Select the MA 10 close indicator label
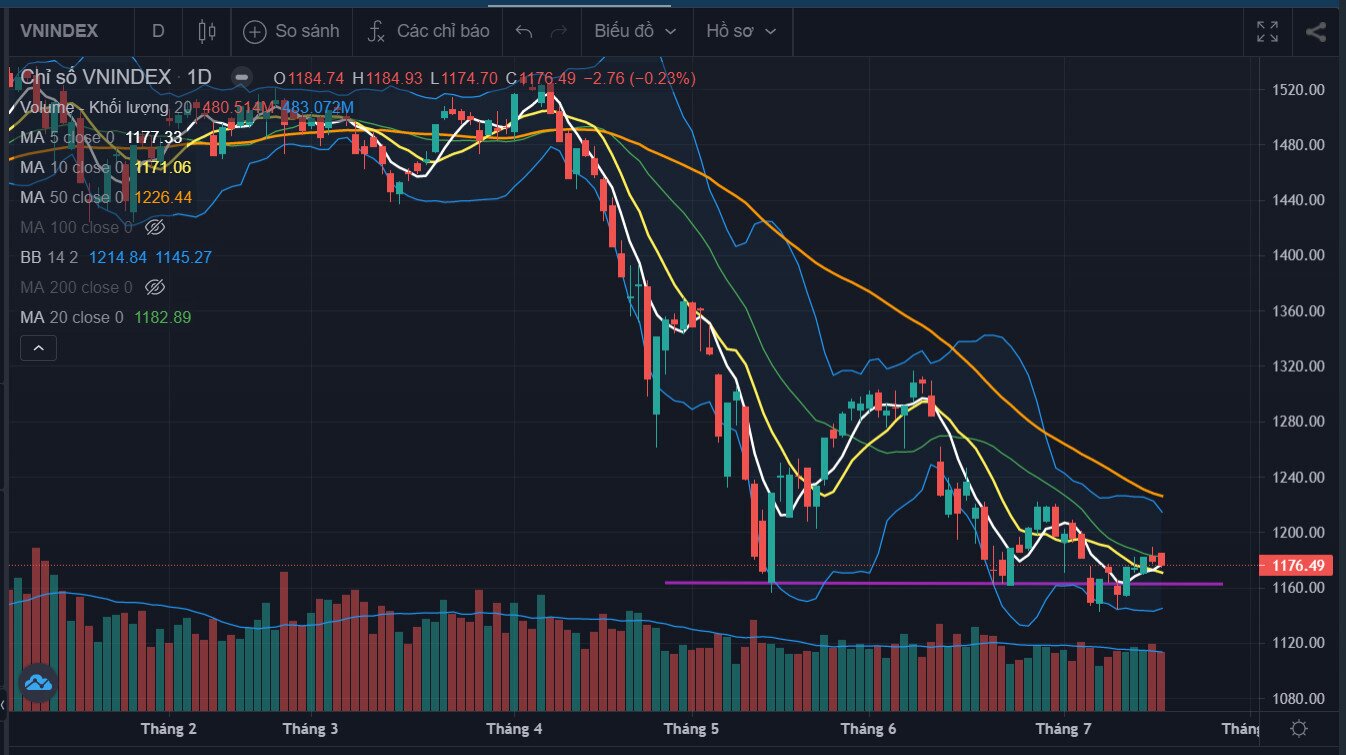 pyautogui.click(x=71, y=167)
